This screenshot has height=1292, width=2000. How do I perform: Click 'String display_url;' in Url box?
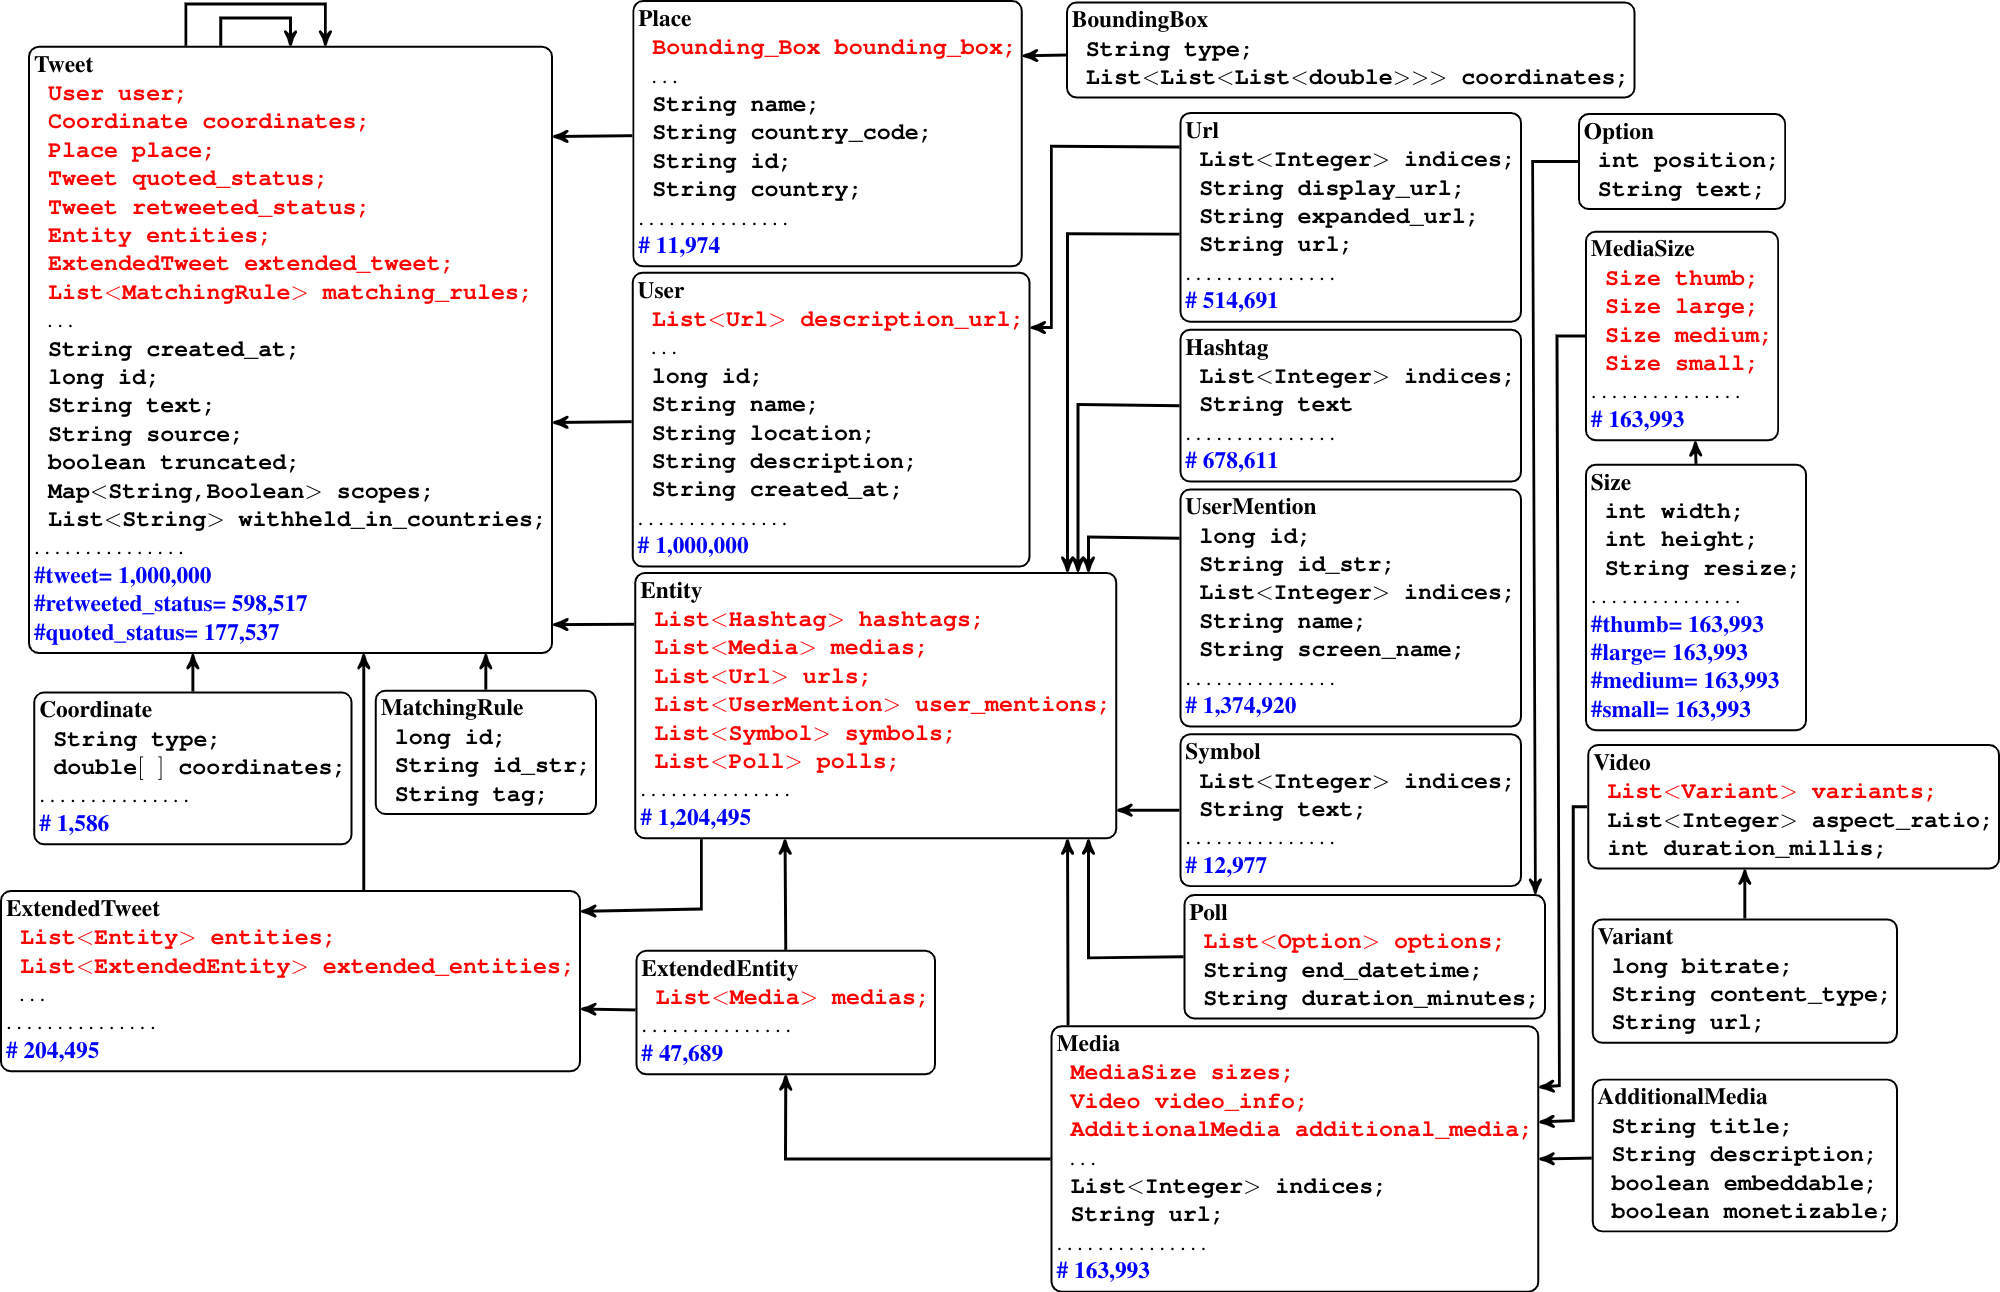1330,189
